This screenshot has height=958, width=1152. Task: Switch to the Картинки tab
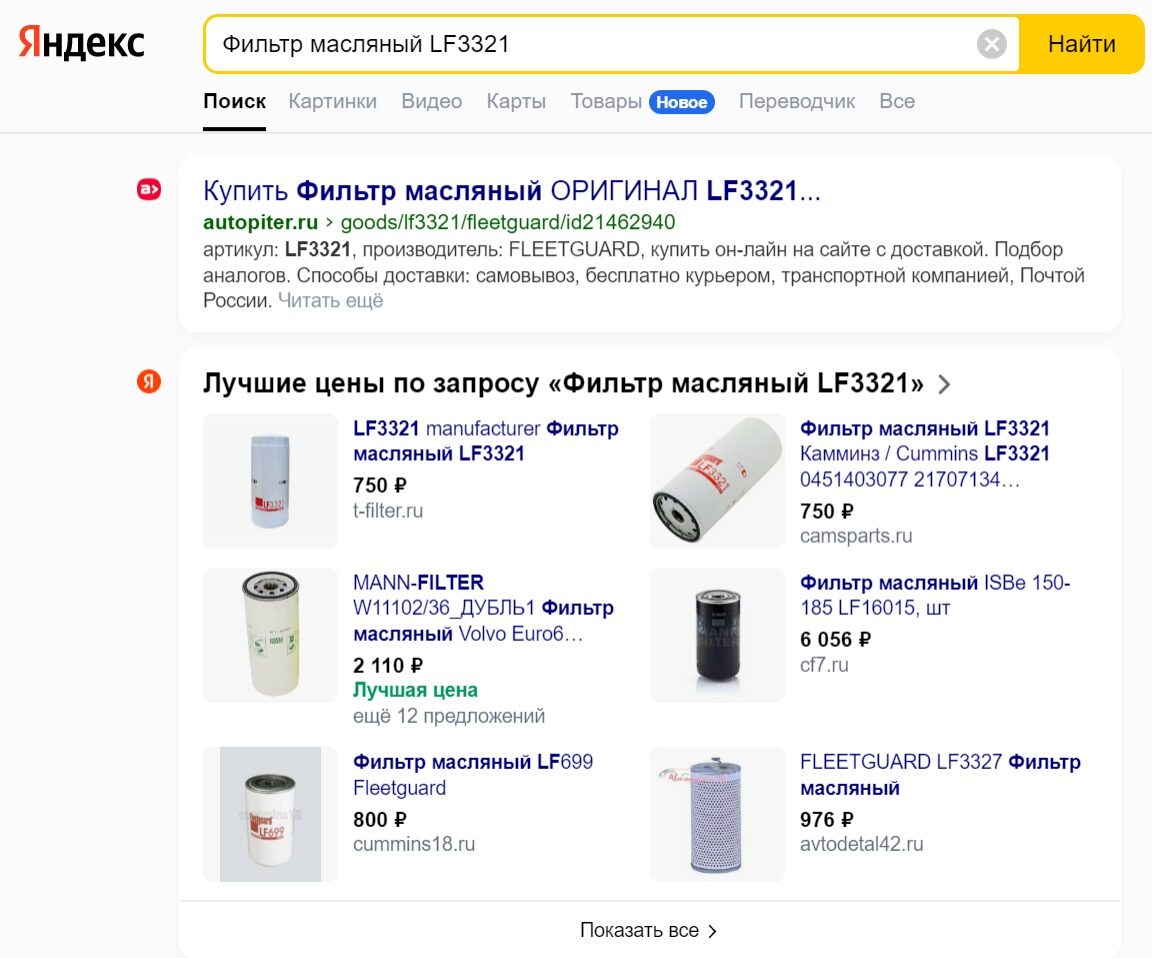pyautogui.click(x=332, y=101)
